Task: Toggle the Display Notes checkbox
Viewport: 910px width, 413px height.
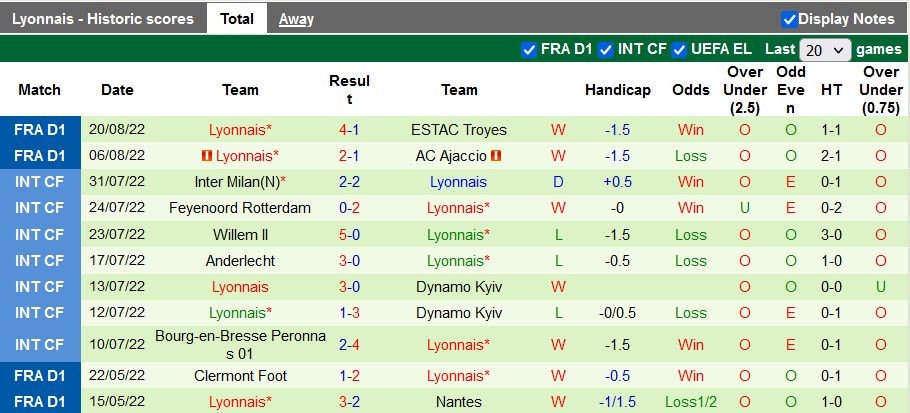Action: tap(789, 19)
